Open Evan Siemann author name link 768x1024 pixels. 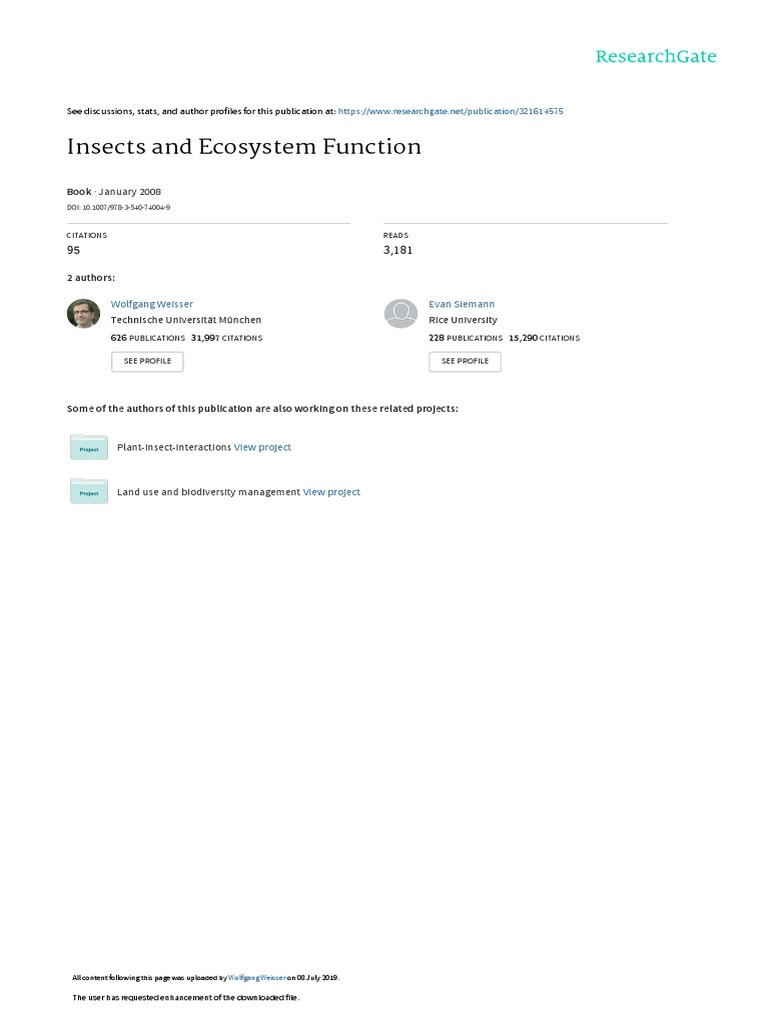462,304
